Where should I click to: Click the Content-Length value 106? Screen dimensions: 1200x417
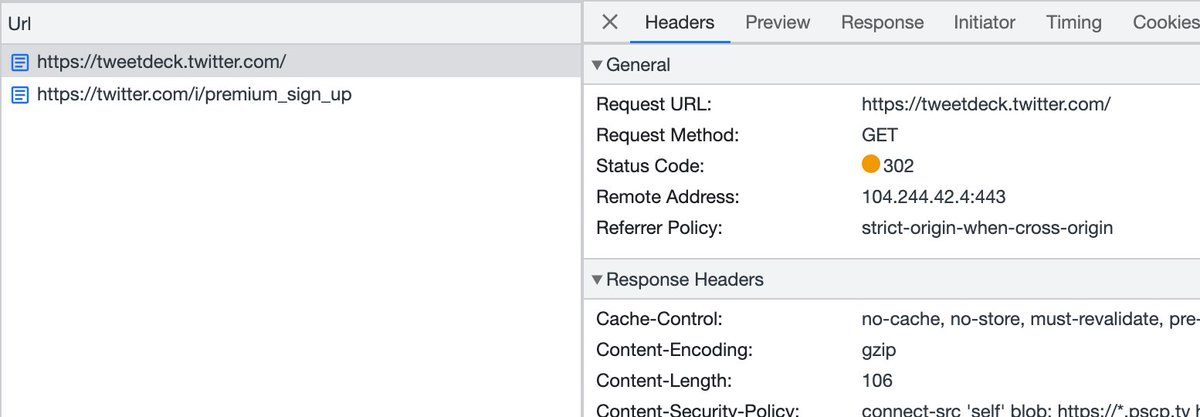[x=877, y=381]
